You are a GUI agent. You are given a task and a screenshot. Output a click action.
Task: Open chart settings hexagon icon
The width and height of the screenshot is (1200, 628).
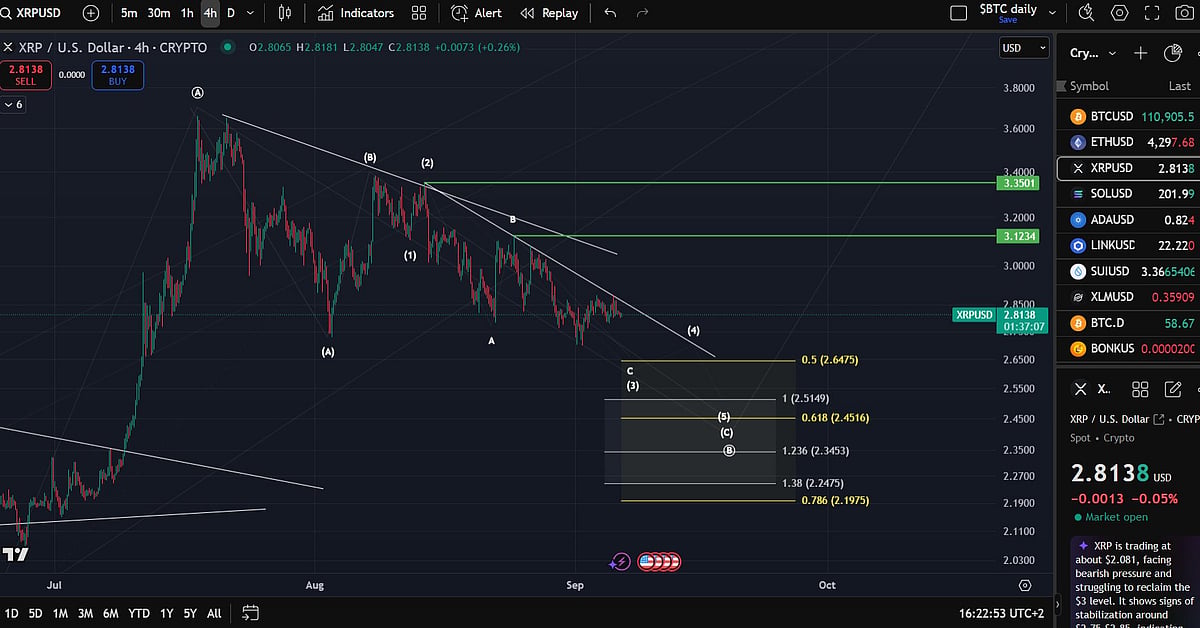pos(1120,13)
